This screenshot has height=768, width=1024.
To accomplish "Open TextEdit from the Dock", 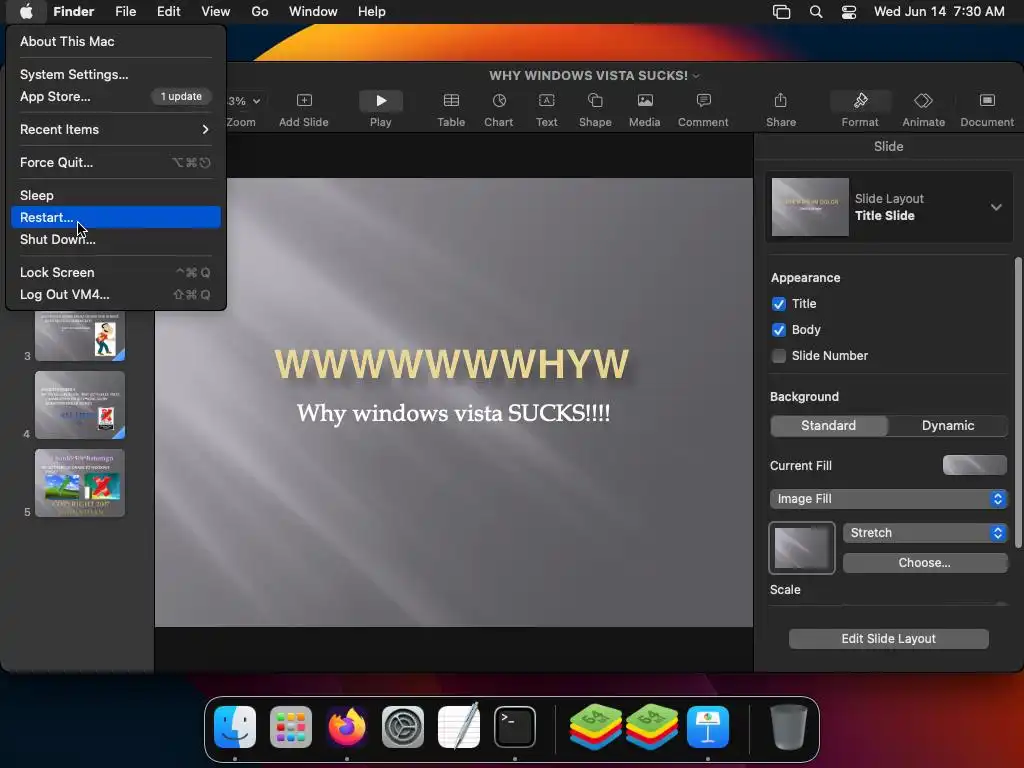I will [x=458, y=727].
